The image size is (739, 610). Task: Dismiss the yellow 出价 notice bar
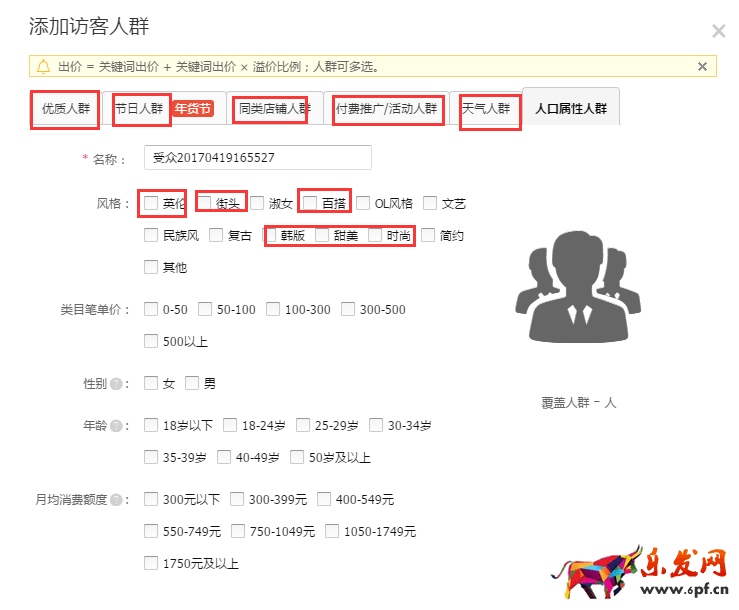tap(702, 66)
